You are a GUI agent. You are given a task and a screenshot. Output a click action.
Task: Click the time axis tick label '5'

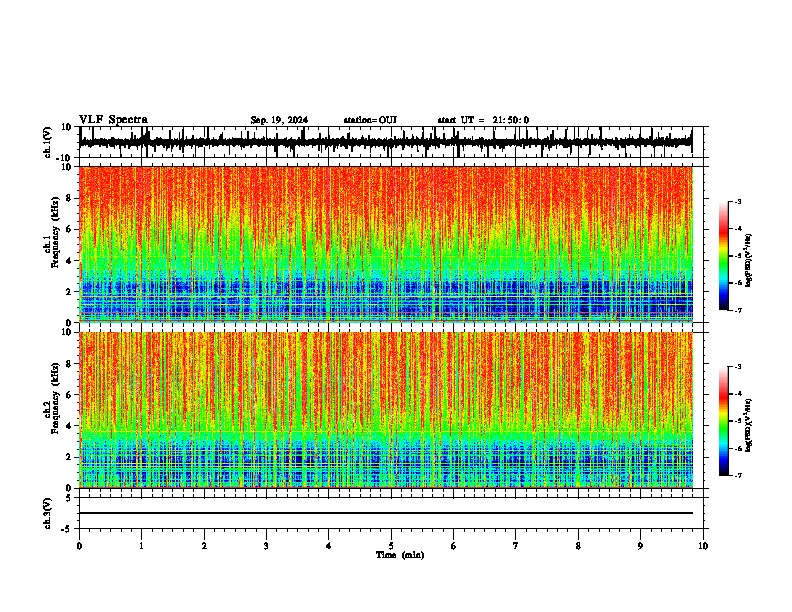pos(391,546)
